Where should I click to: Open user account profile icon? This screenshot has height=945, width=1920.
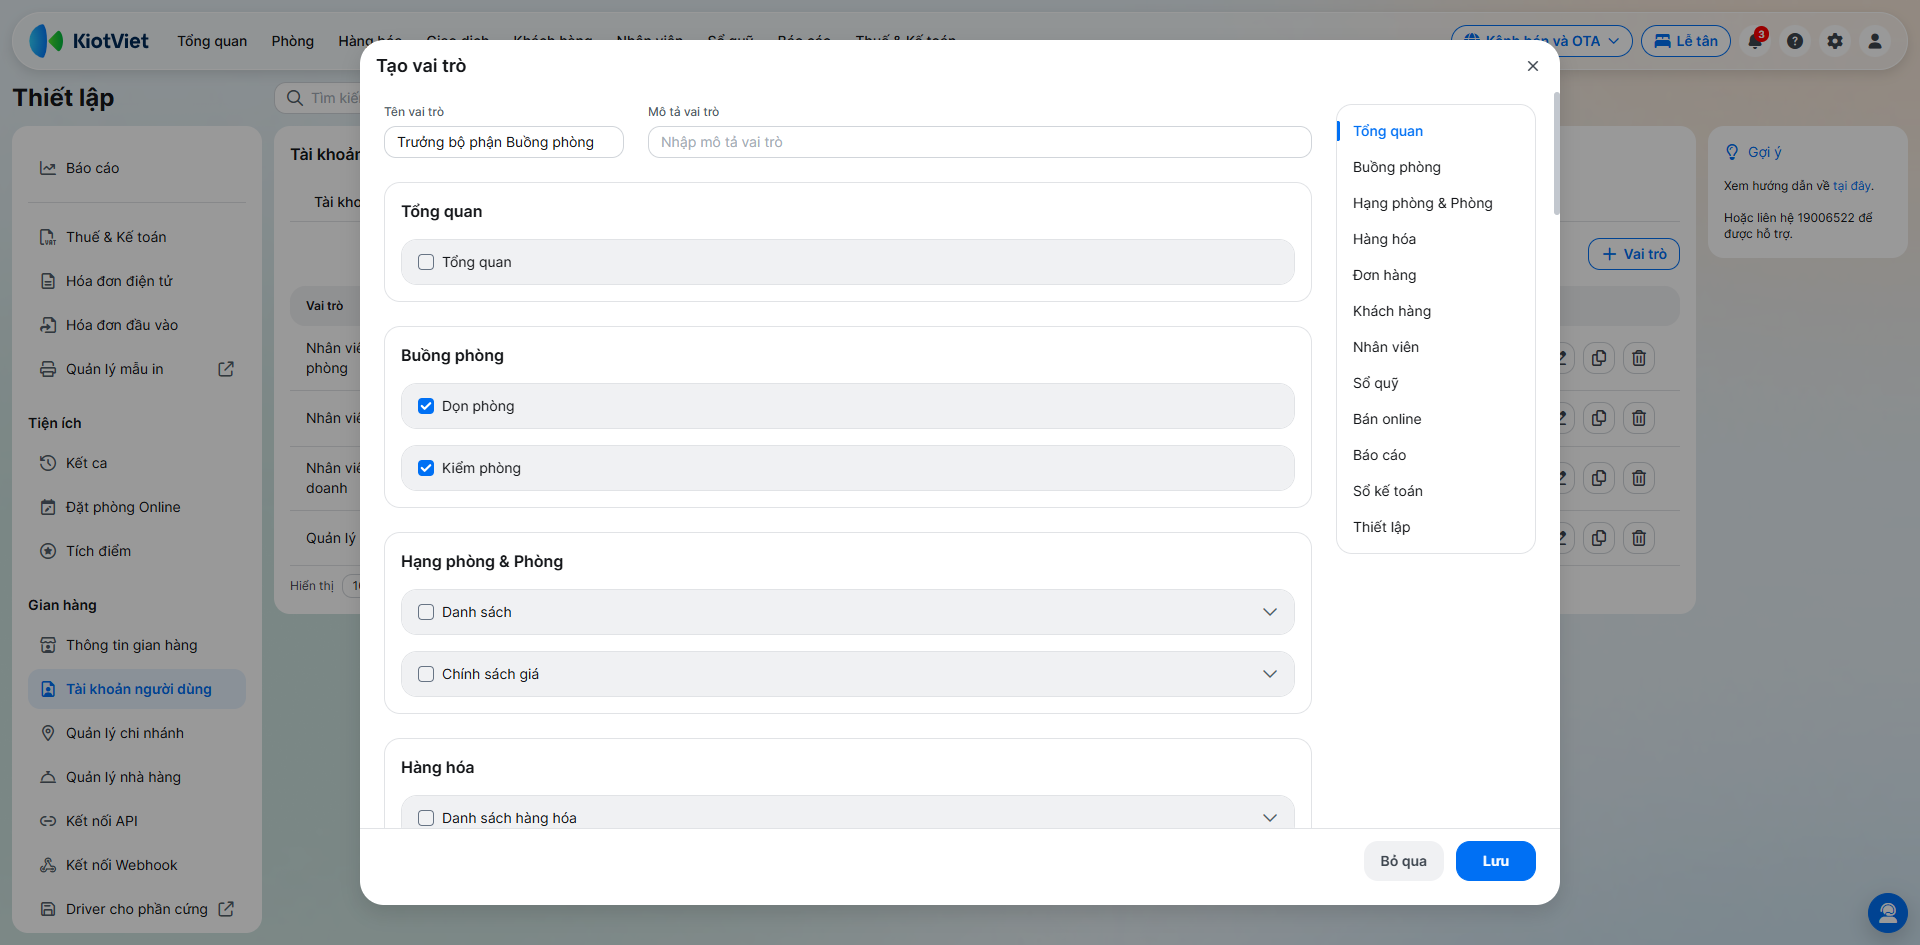[x=1875, y=41]
